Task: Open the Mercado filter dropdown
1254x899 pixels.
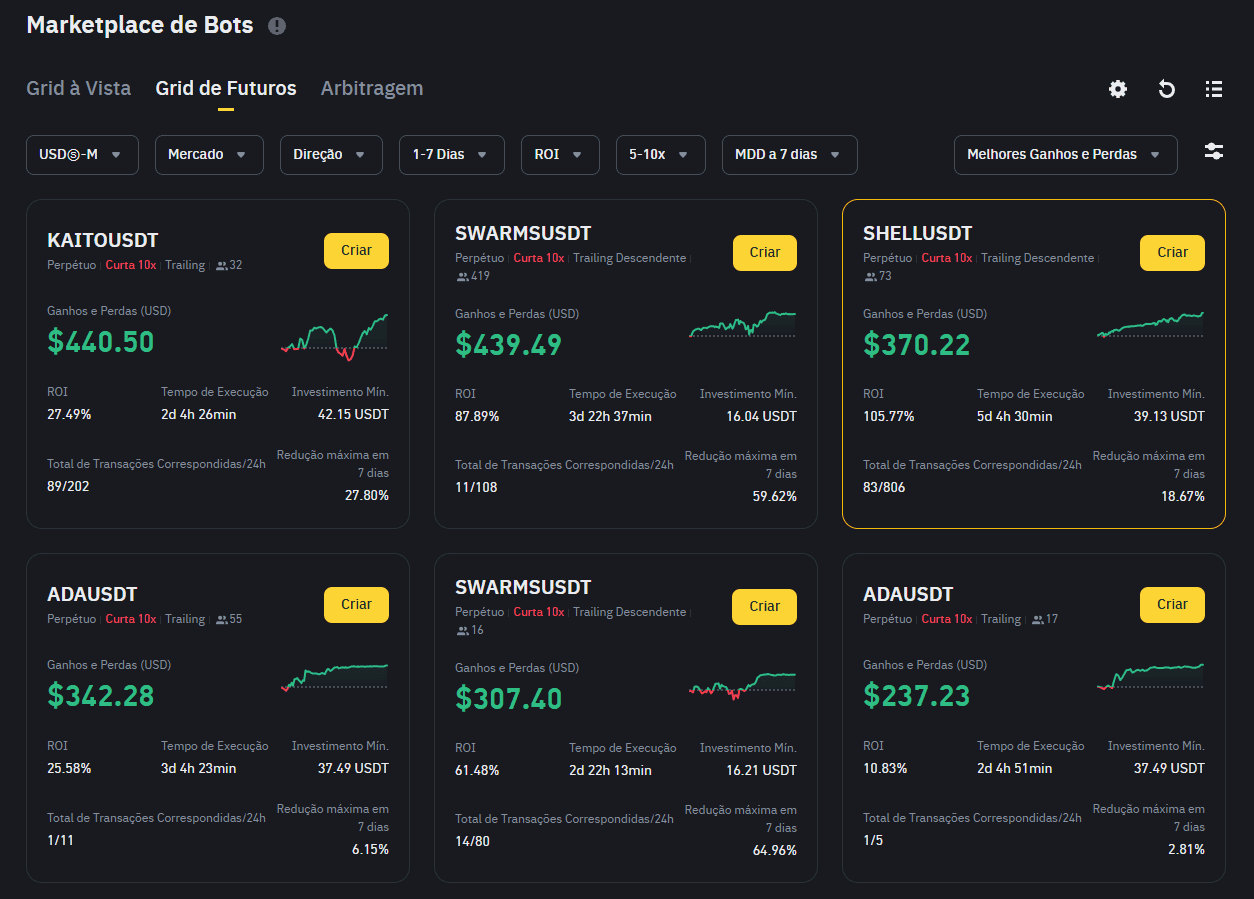Action: click(x=209, y=155)
